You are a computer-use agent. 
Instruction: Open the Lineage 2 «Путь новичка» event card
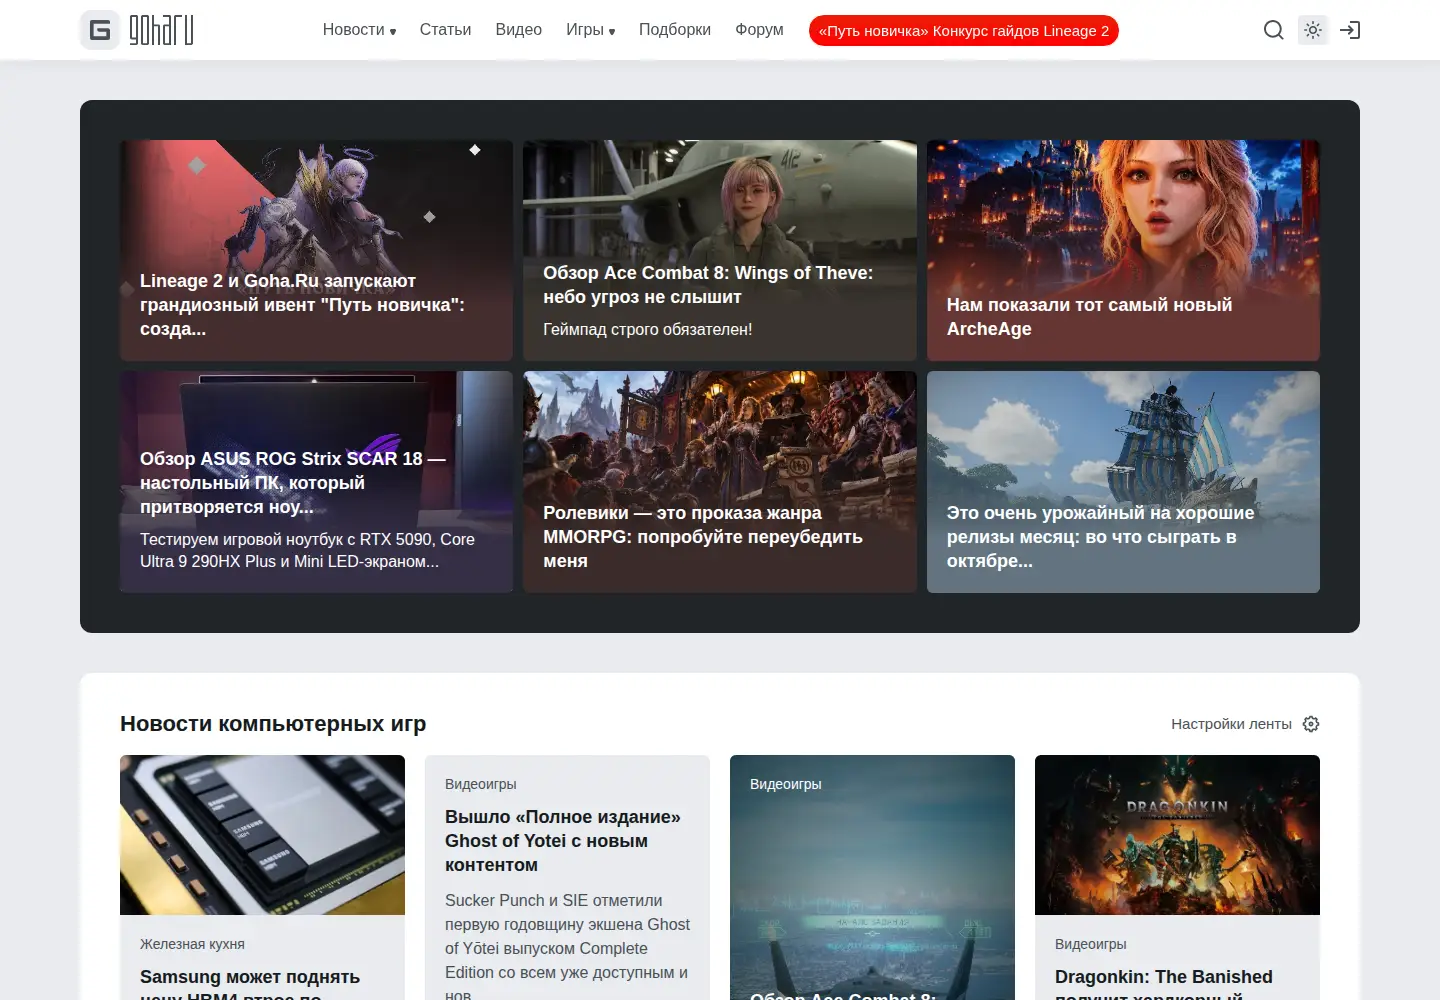point(316,250)
